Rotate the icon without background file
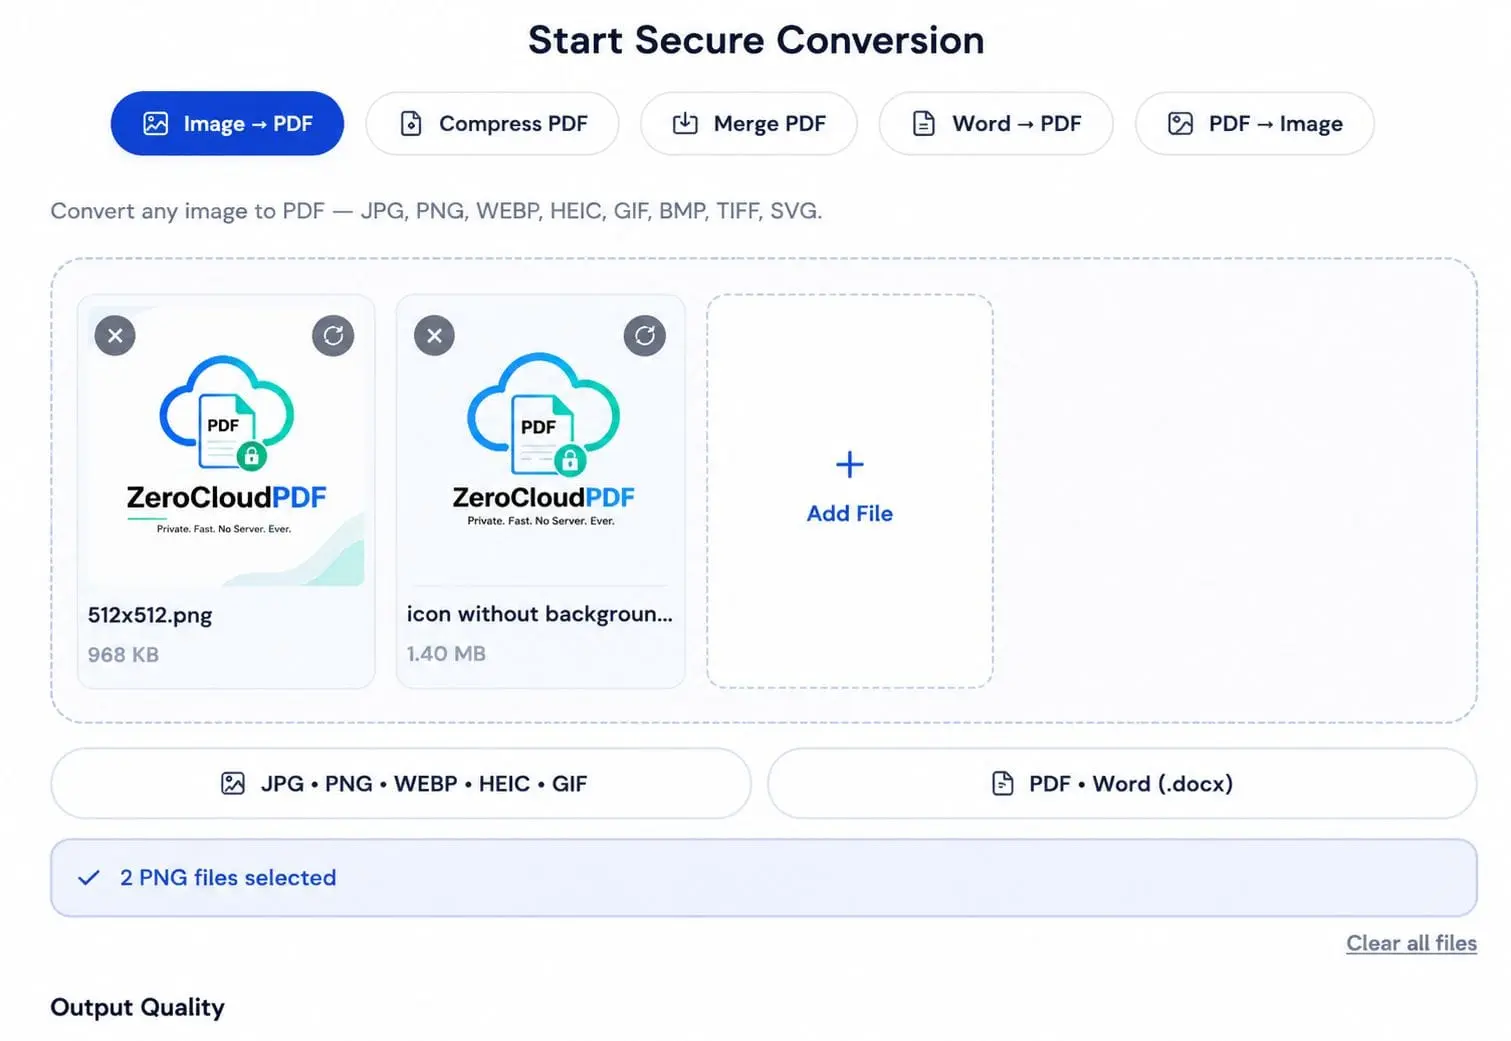 coord(645,336)
